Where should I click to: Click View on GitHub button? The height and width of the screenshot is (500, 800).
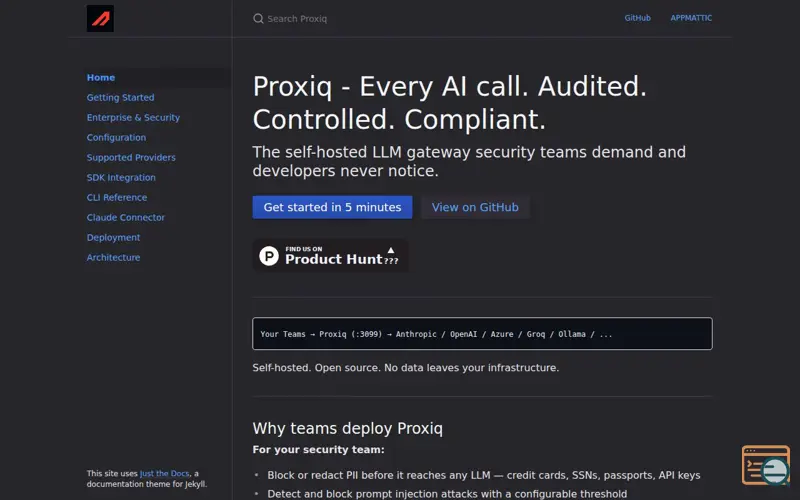[x=475, y=207]
